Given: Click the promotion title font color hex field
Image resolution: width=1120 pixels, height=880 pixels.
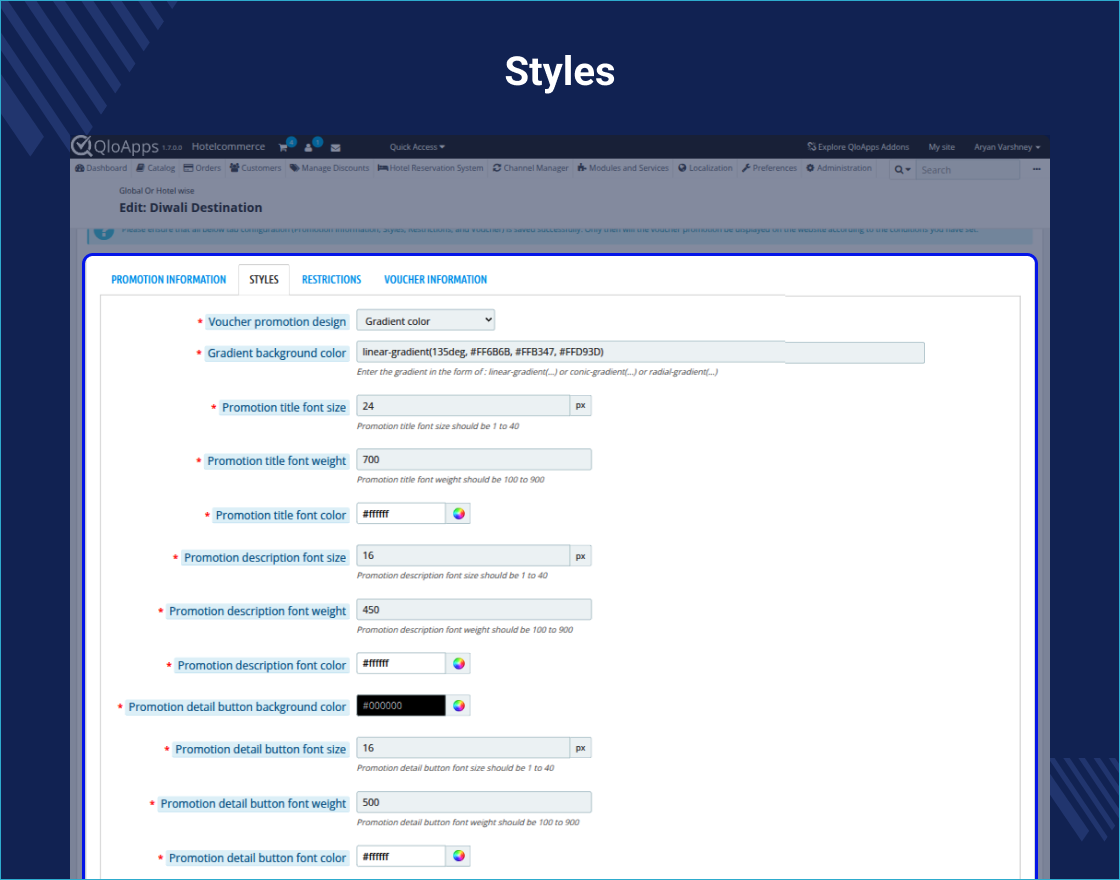Looking at the screenshot, I should (x=401, y=514).
